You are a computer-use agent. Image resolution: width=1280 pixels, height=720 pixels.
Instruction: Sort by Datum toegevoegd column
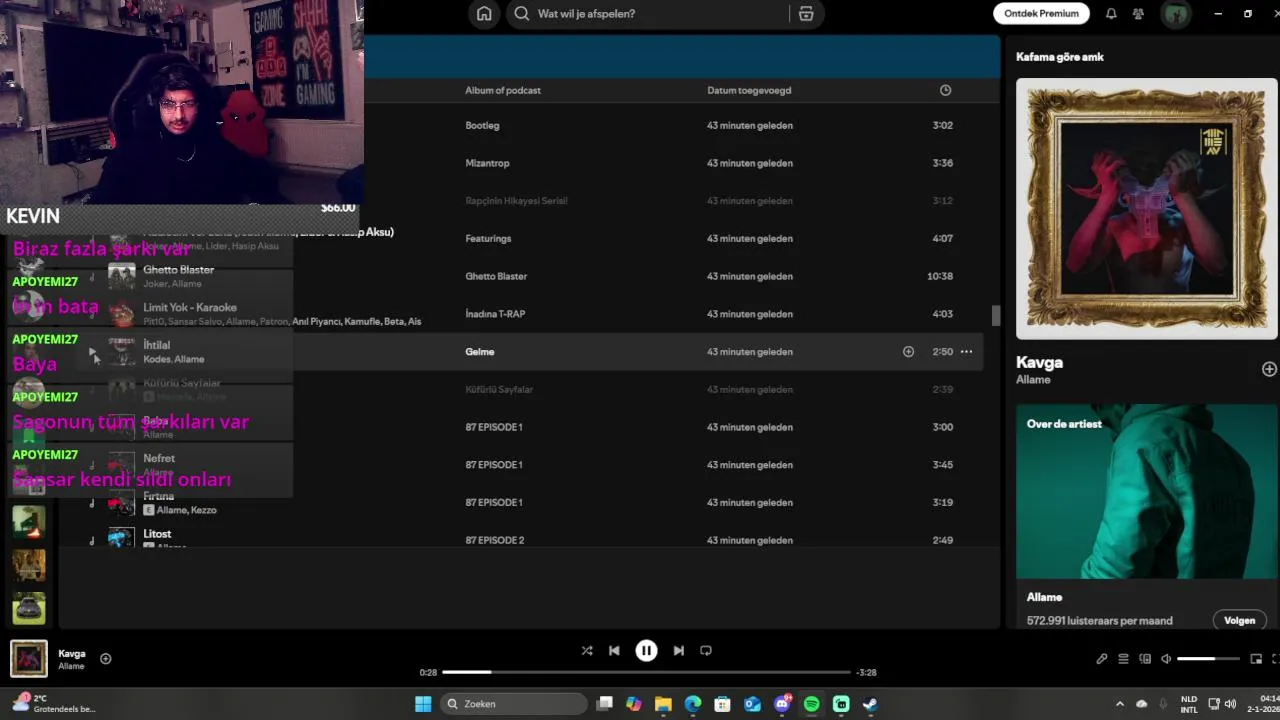pyautogui.click(x=749, y=90)
